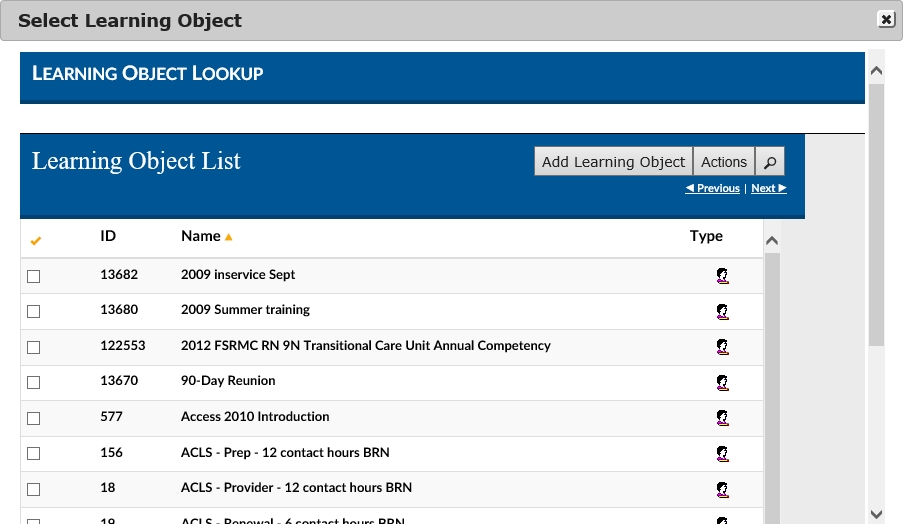Open the Actions dropdown menu
The width and height of the screenshot is (903, 524).
[x=723, y=162]
